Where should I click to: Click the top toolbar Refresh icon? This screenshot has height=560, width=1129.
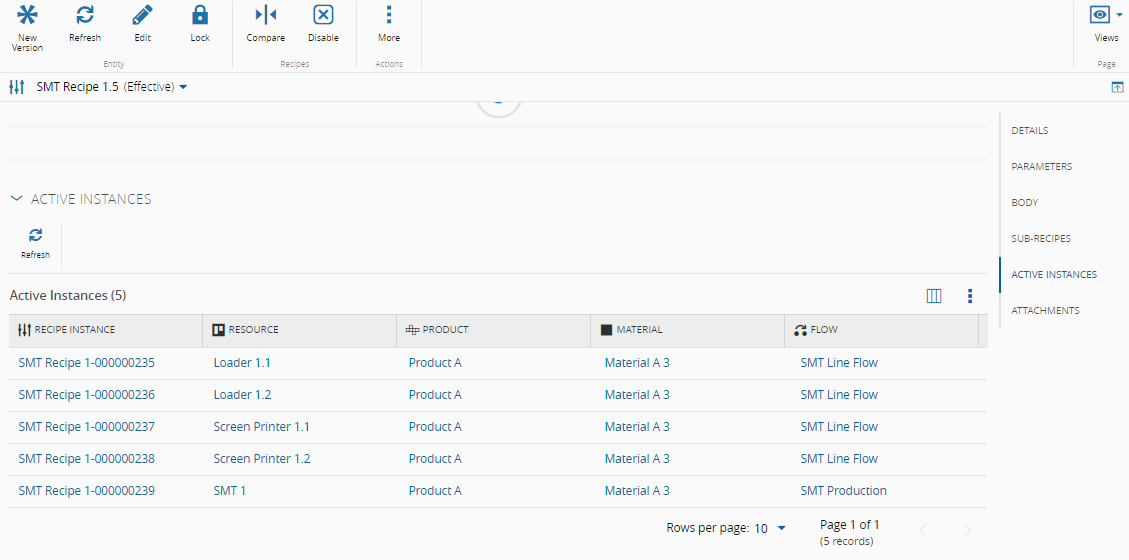85,16
